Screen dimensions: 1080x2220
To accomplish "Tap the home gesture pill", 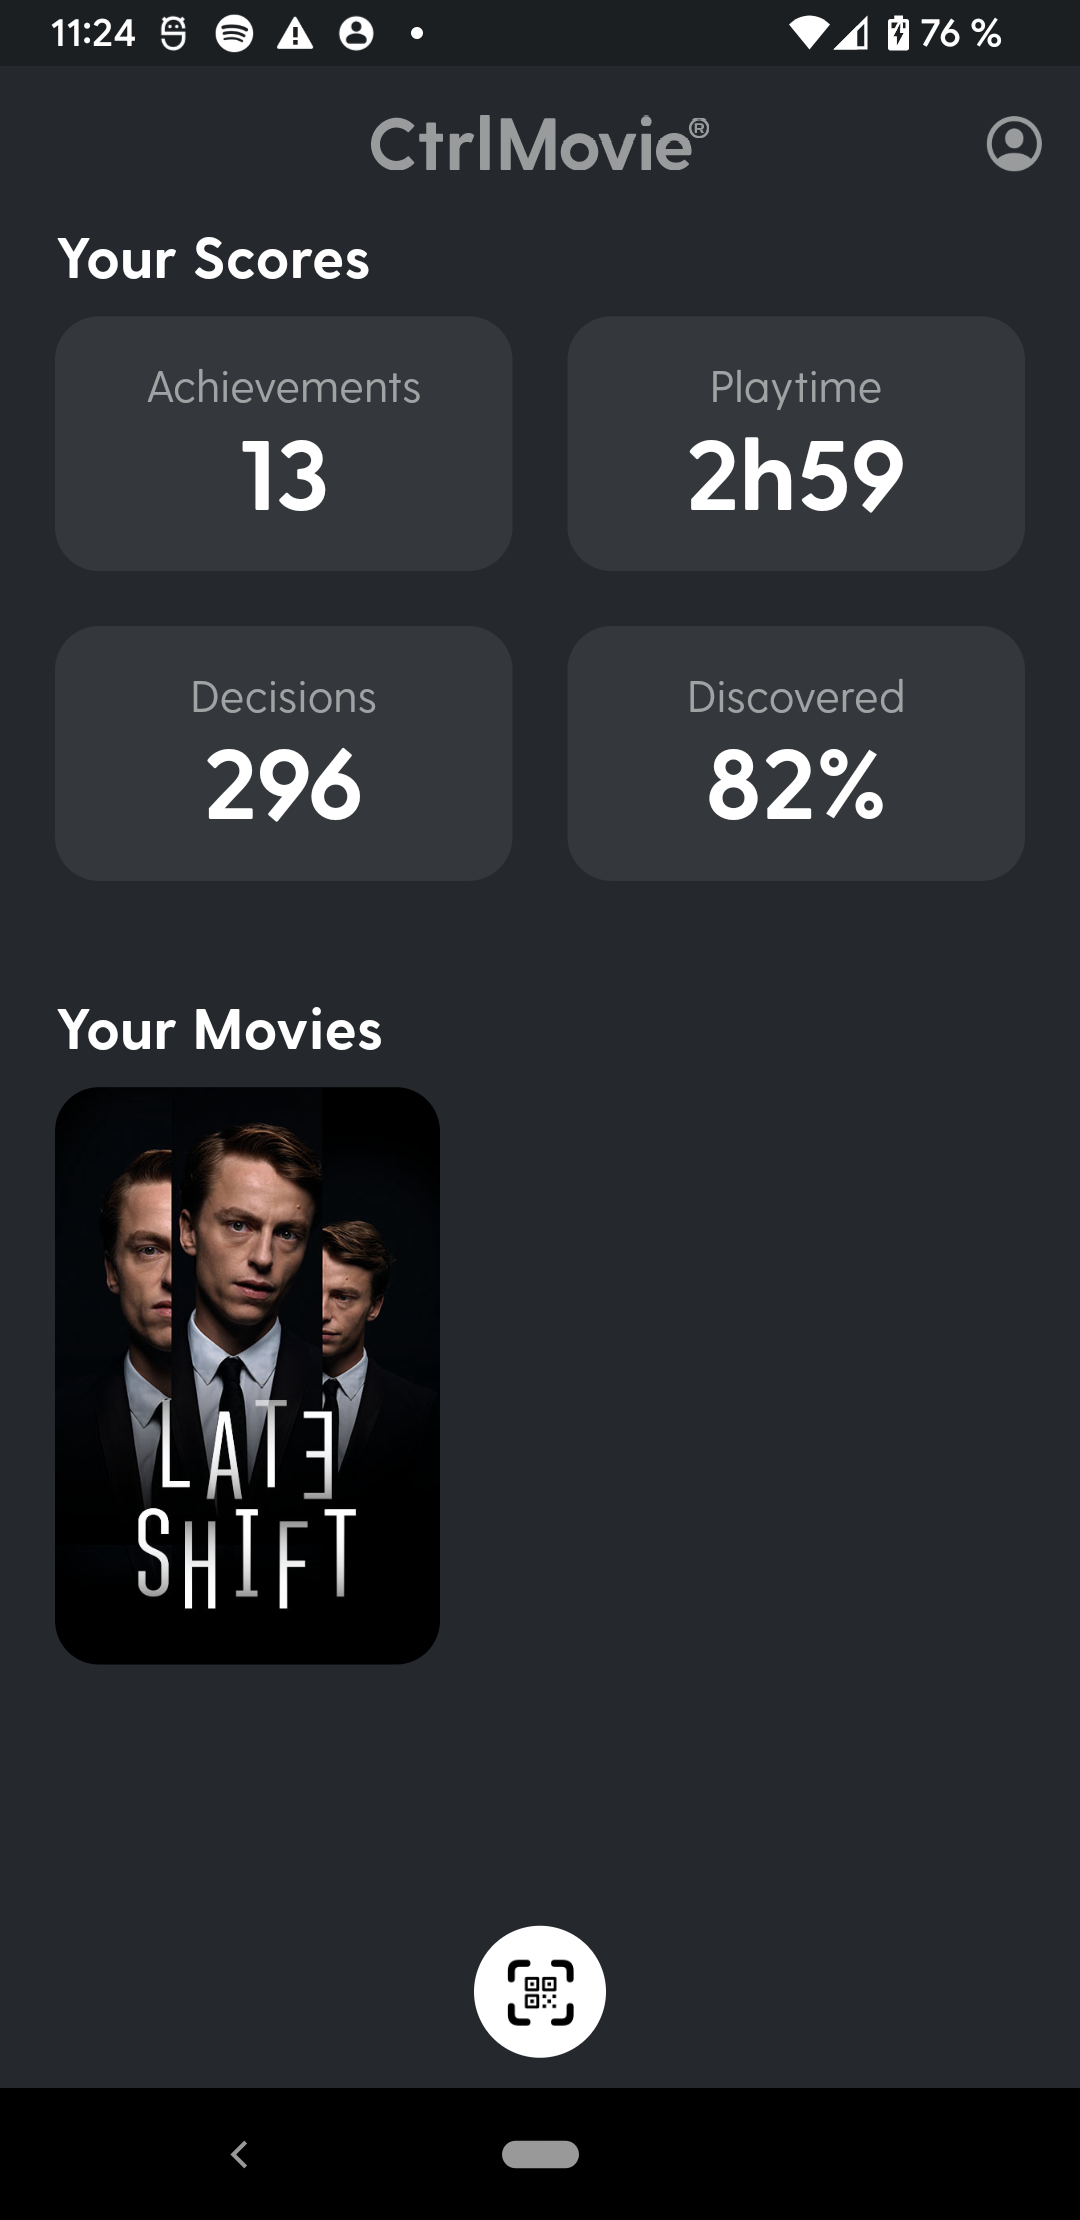I will tap(540, 2153).
